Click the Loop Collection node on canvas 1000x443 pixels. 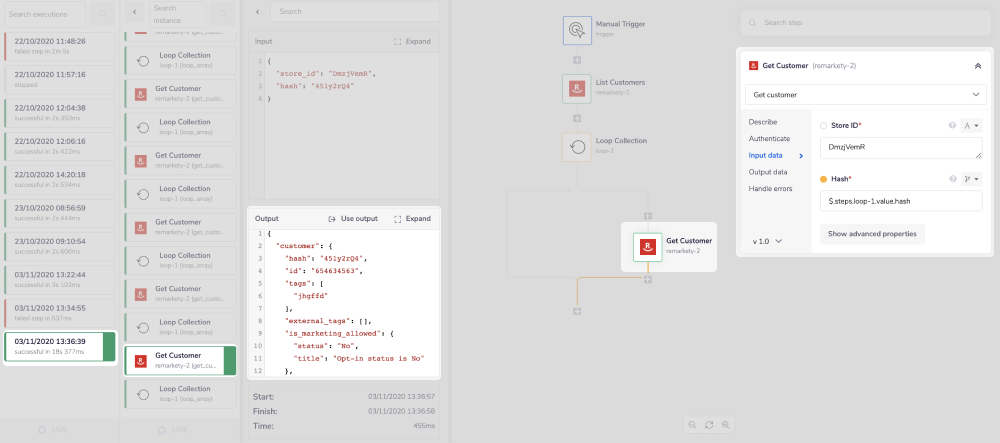tap(577, 146)
